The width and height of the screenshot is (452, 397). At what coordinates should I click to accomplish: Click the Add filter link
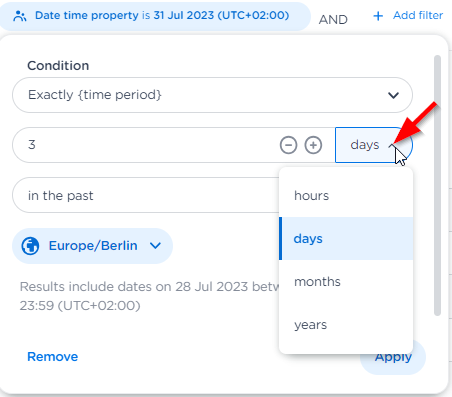tap(418, 15)
